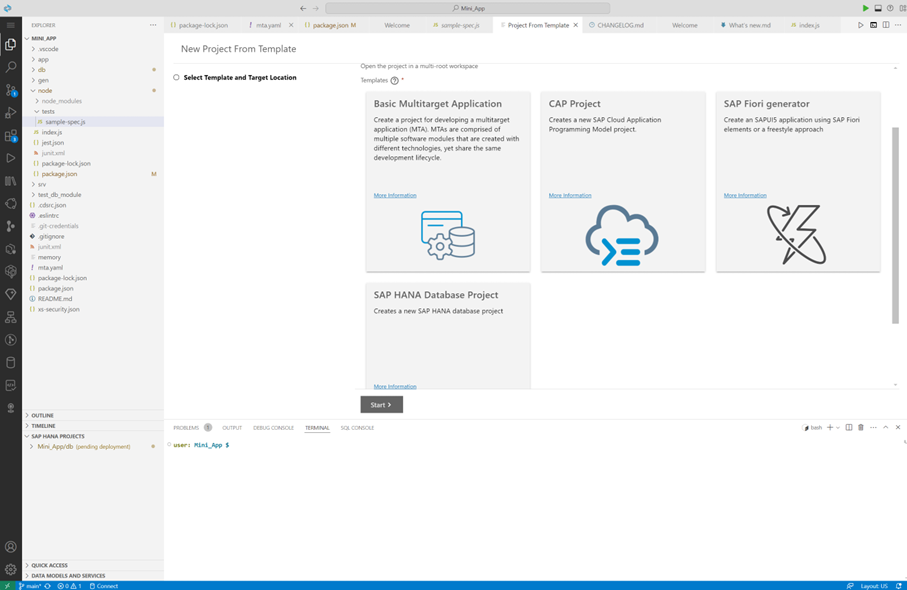Open More Information link for SAP Fiori generator

click(x=745, y=196)
